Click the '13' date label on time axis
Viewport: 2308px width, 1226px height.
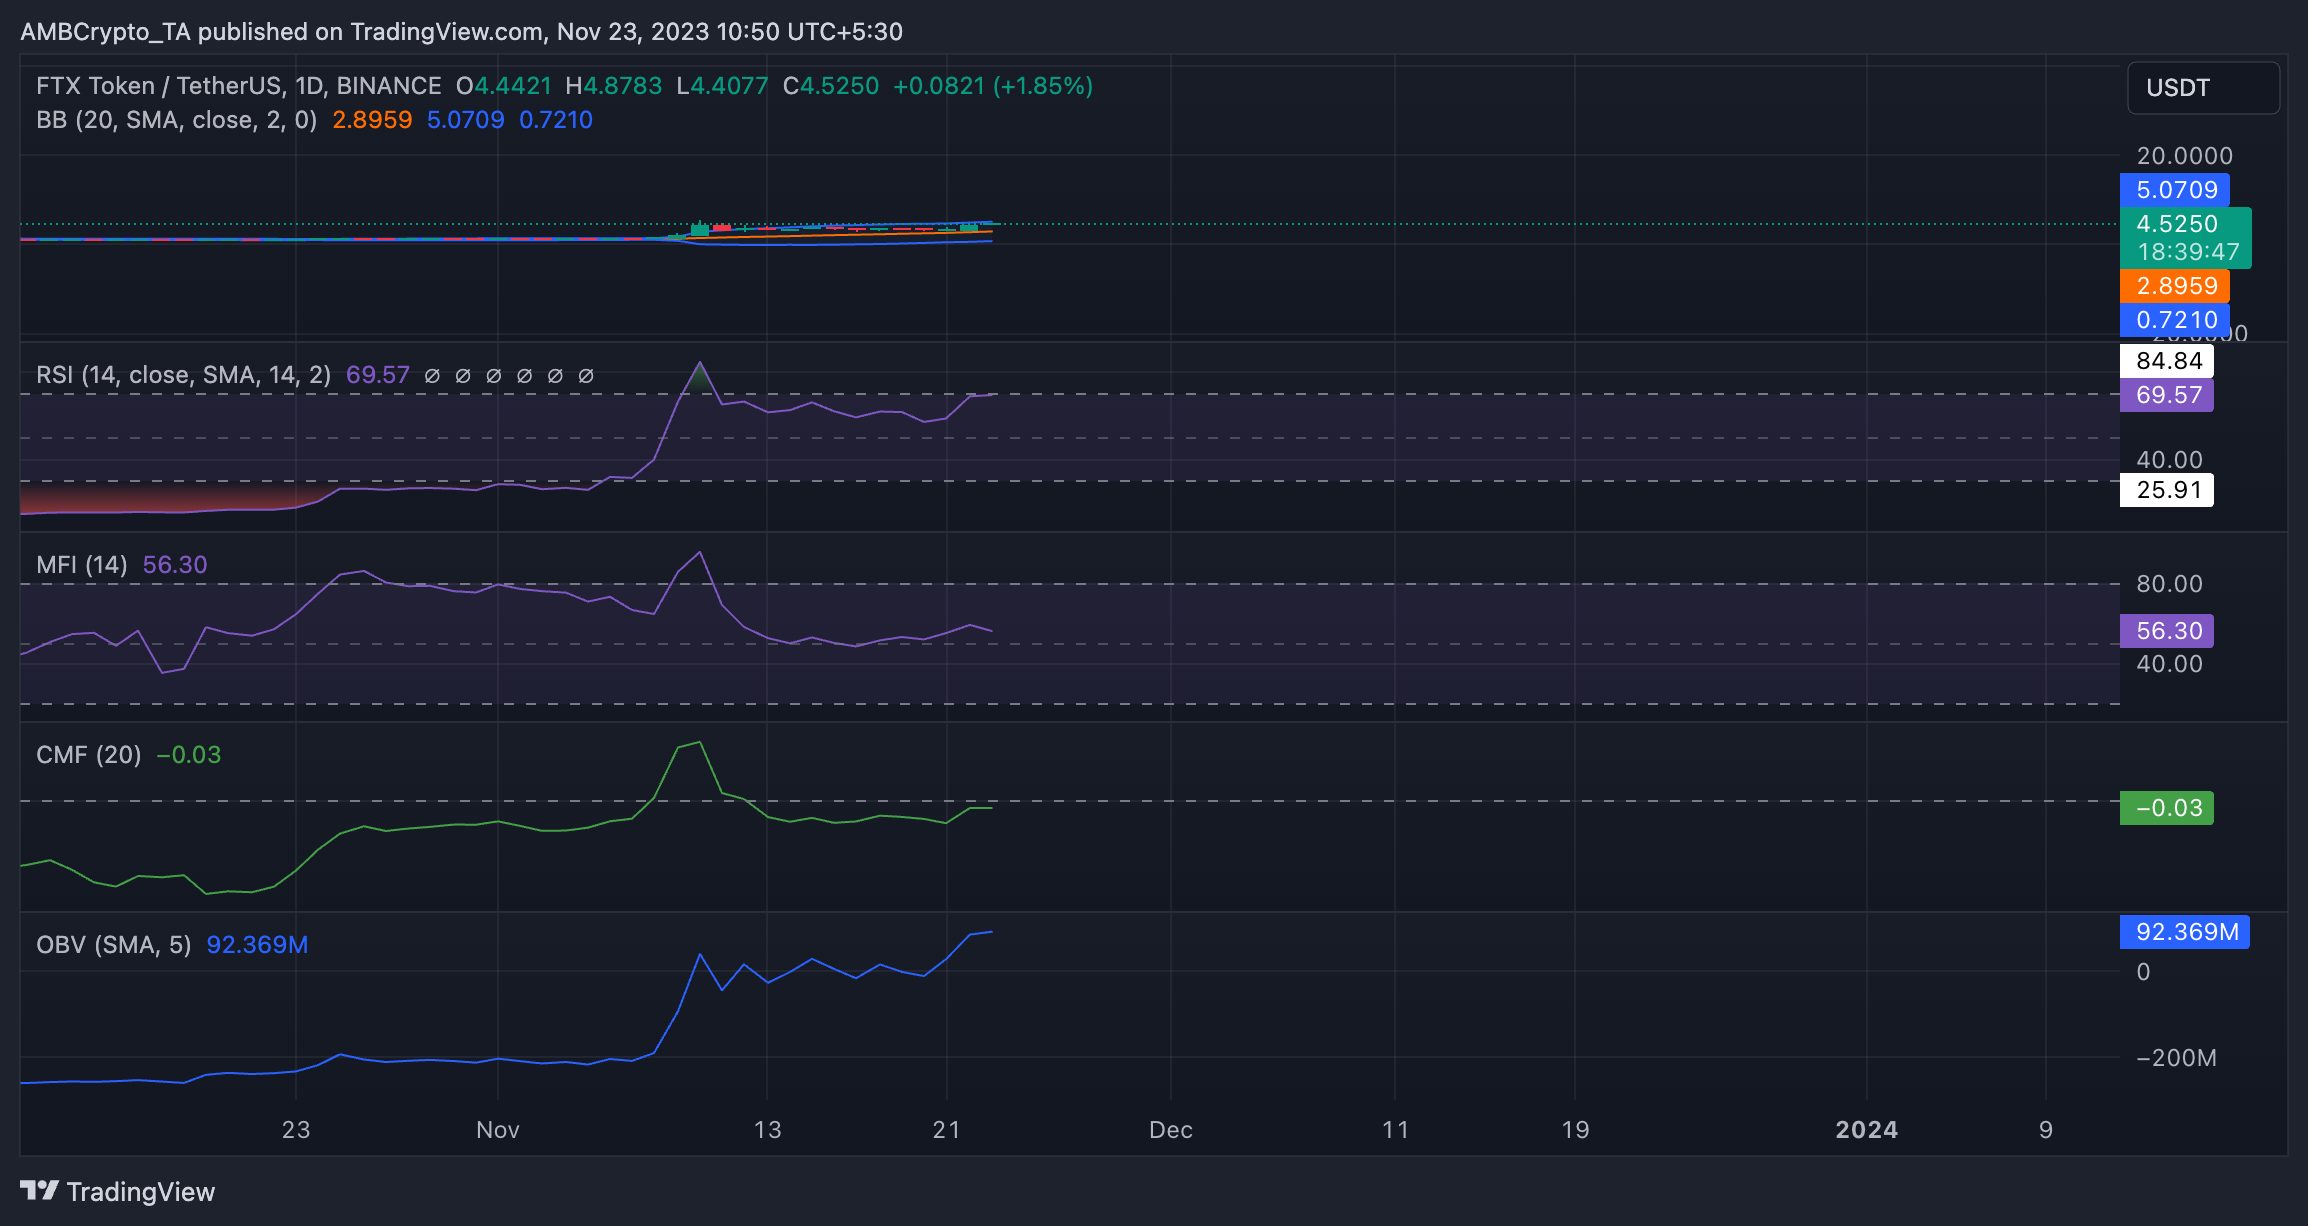click(x=767, y=1130)
